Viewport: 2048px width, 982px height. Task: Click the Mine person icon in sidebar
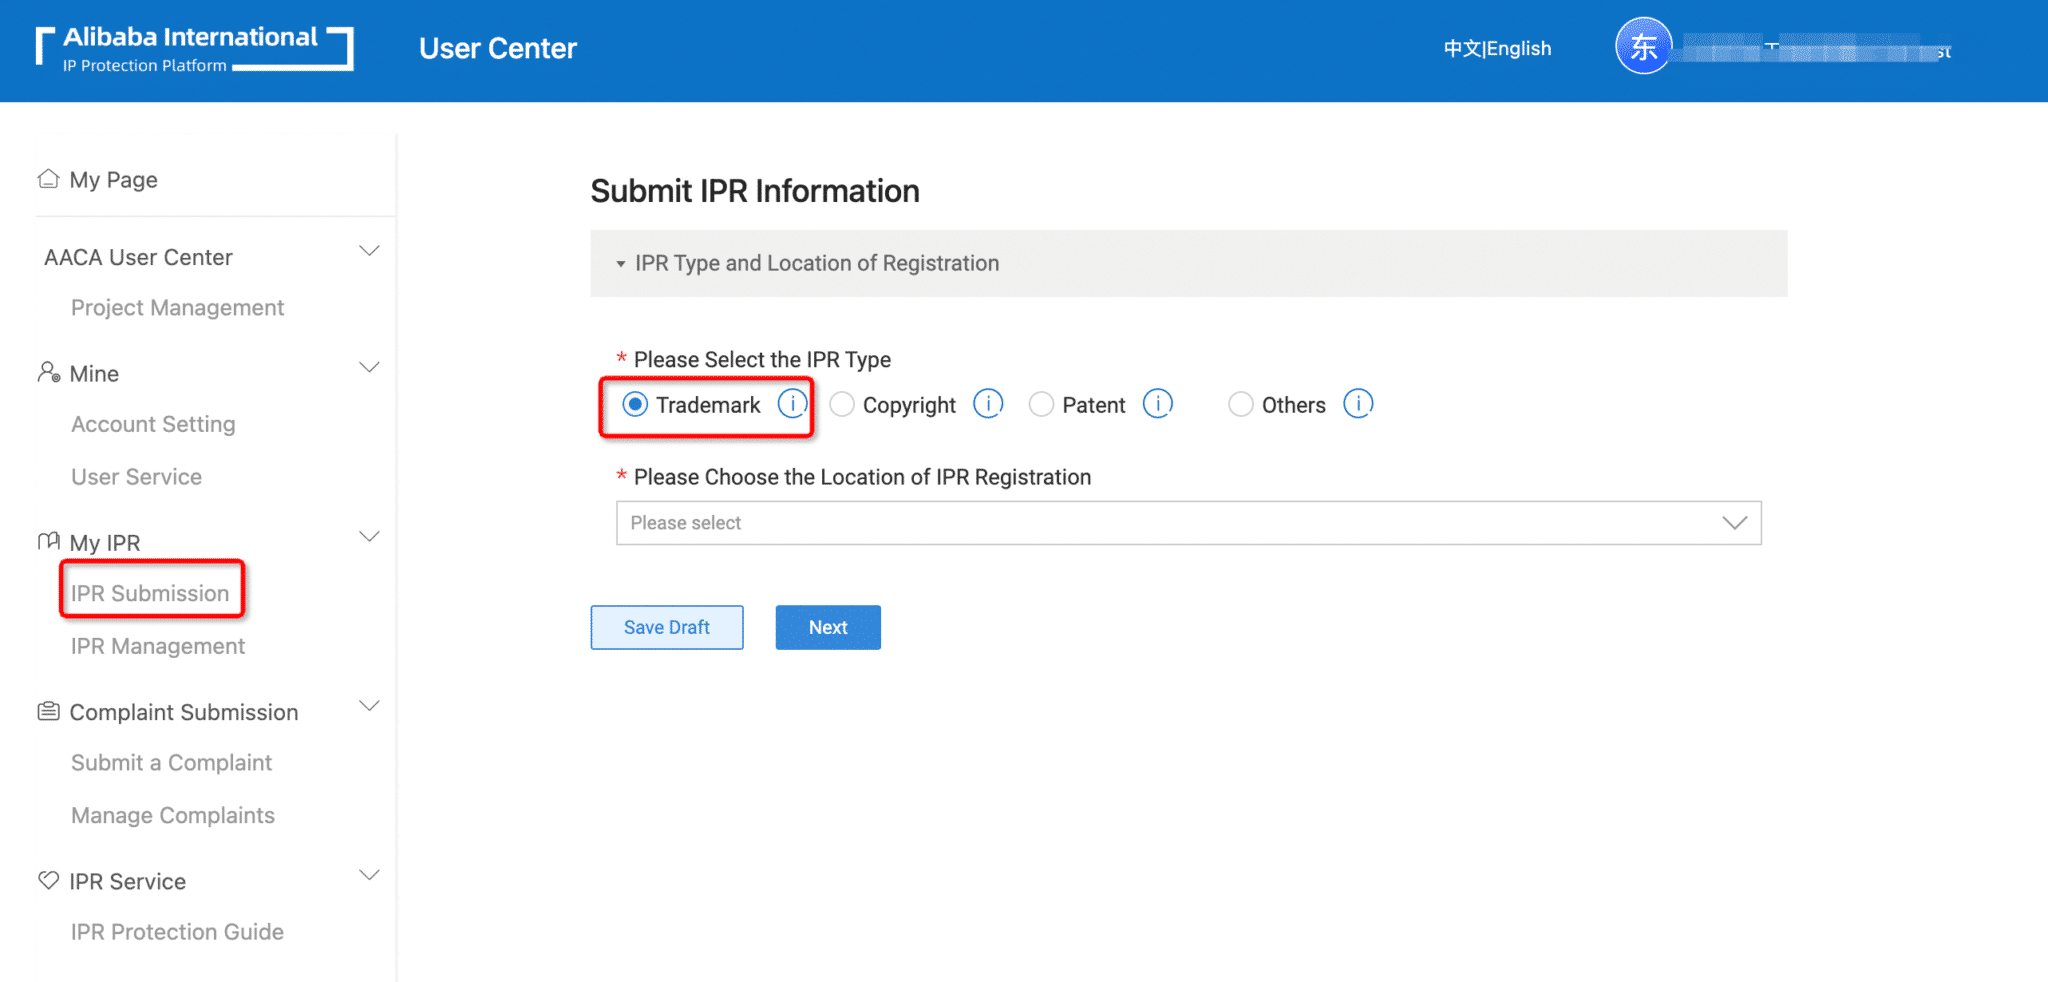click(47, 371)
